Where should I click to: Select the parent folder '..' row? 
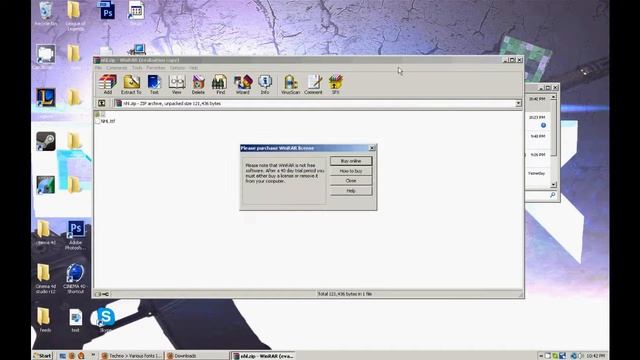pyautogui.click(x=100, y=114)
